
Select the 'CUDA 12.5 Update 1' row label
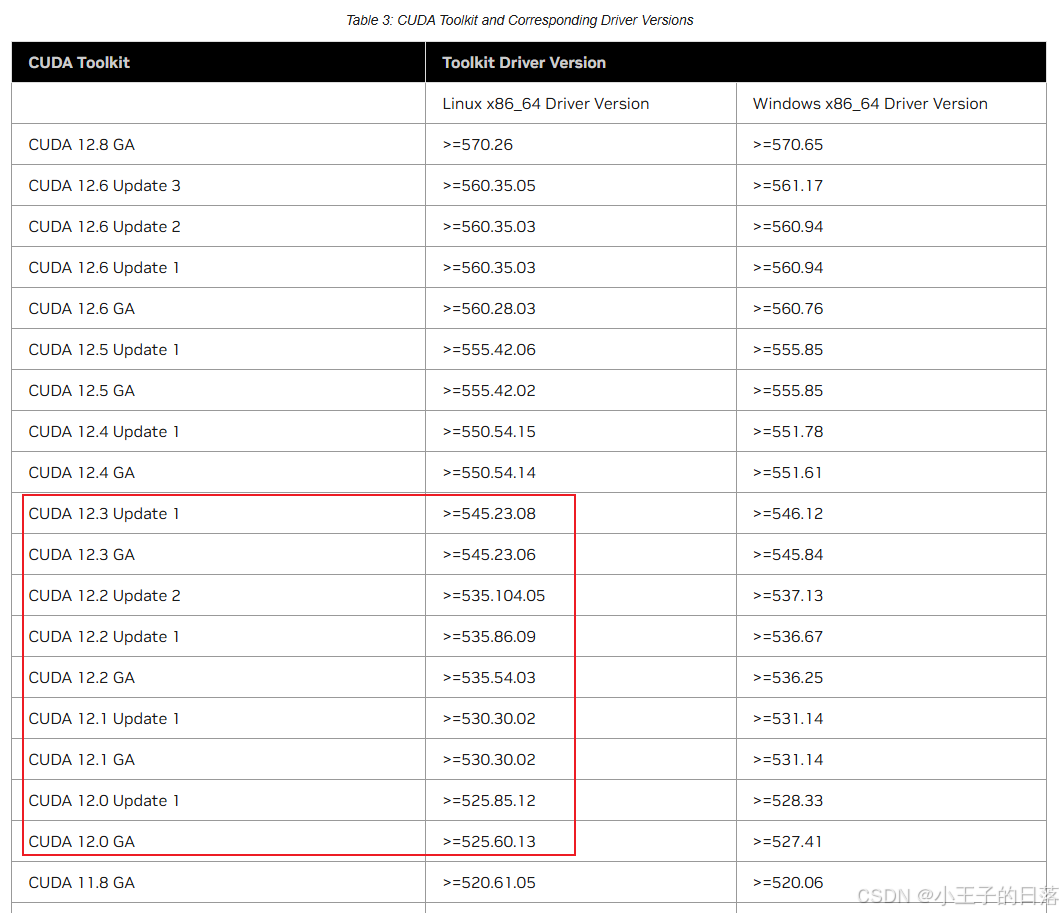tap(104, 350)
